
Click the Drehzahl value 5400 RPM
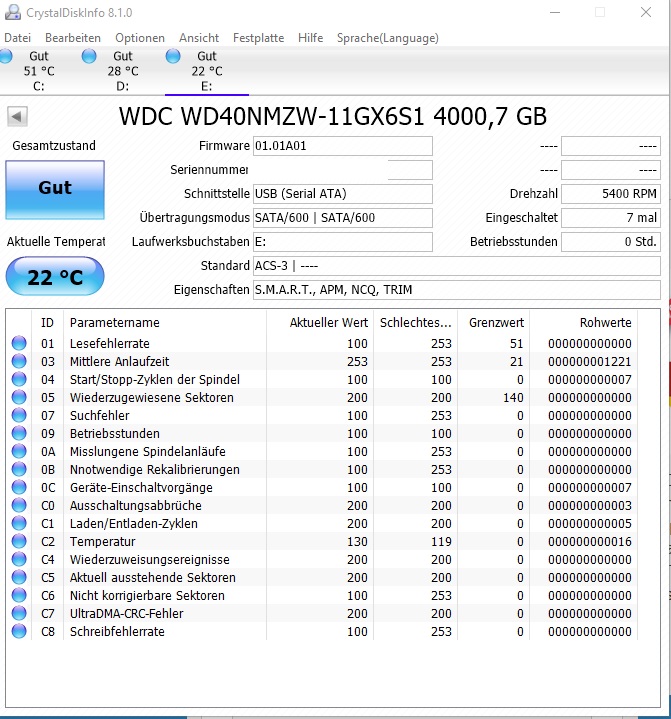click(611, 194)
